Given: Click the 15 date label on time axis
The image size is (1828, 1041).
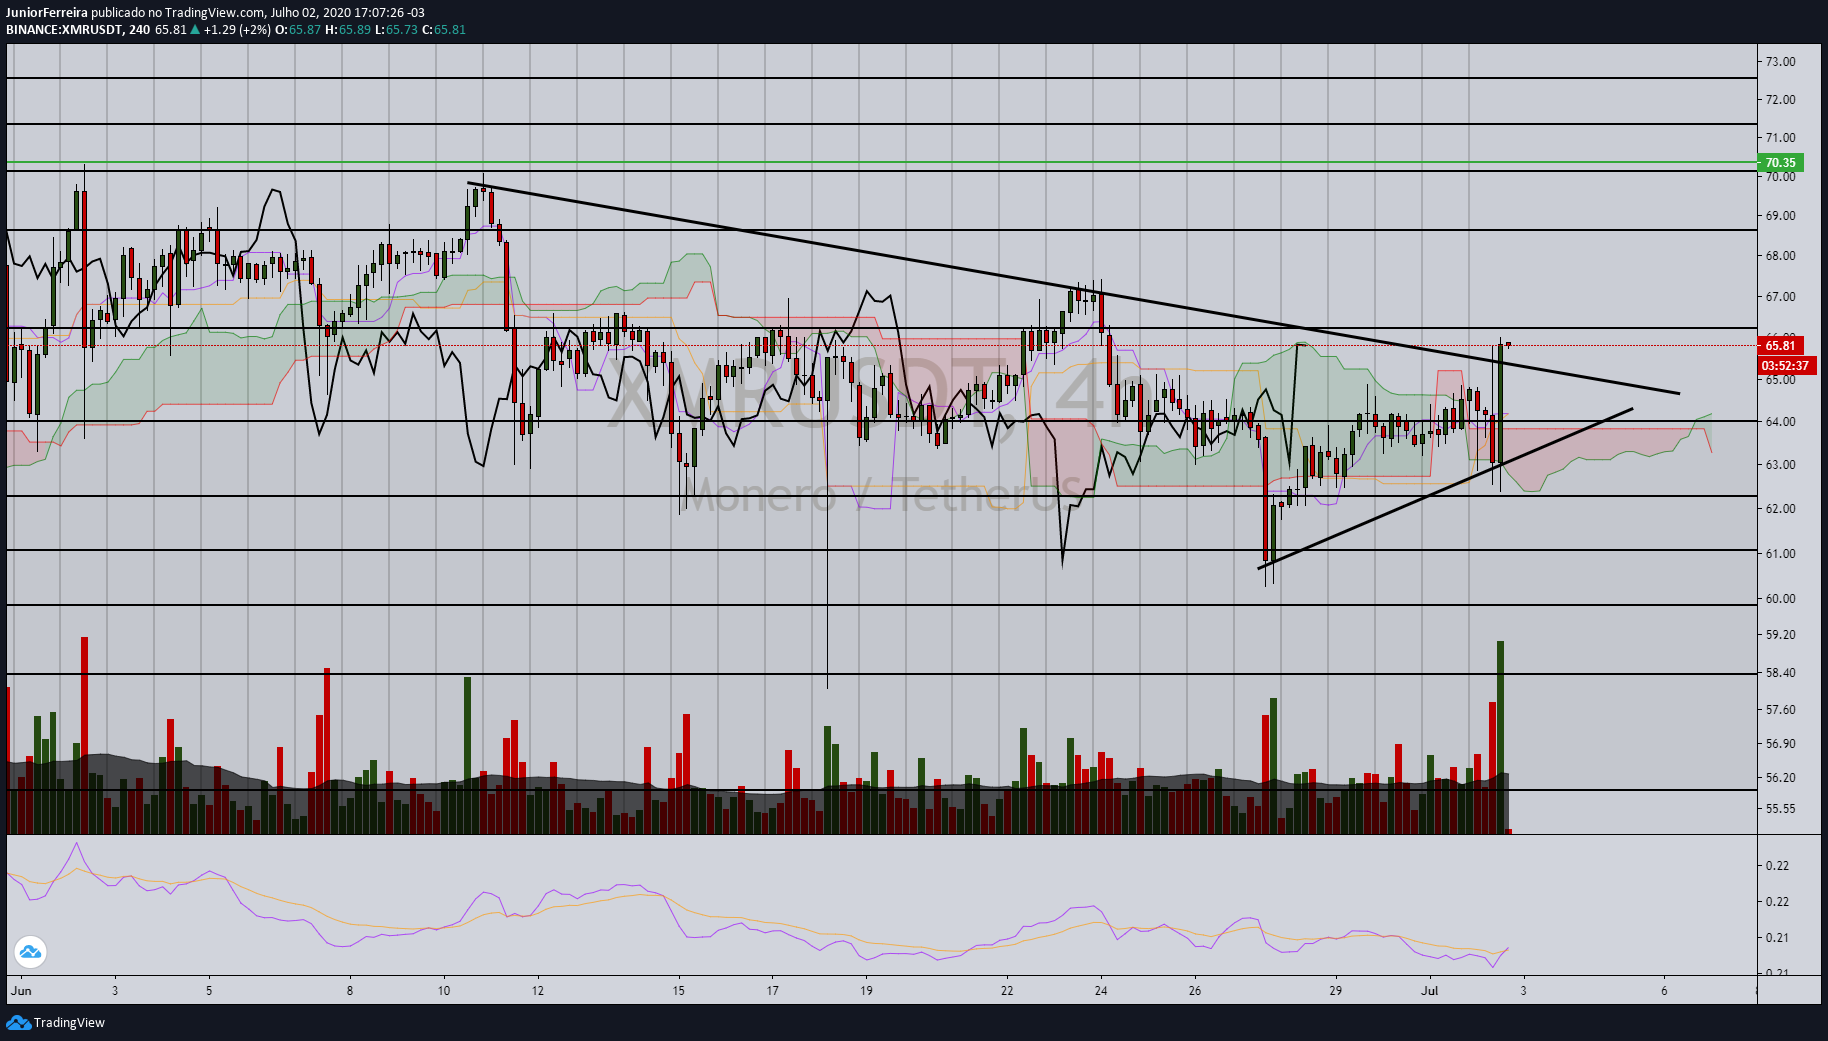Looking at the screenshot, I should pos(679,991).
